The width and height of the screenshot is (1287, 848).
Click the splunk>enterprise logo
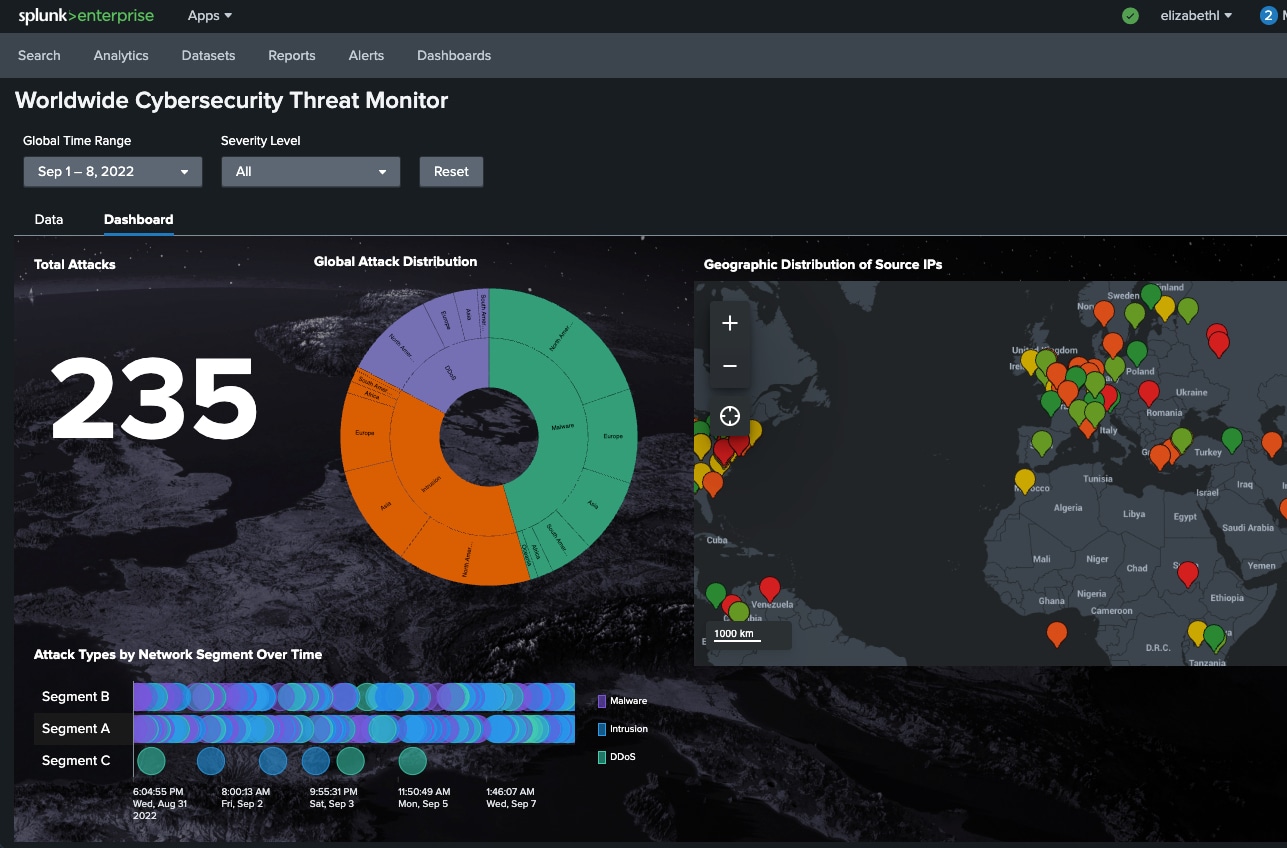pyautogui.click(x=85, y=16)
